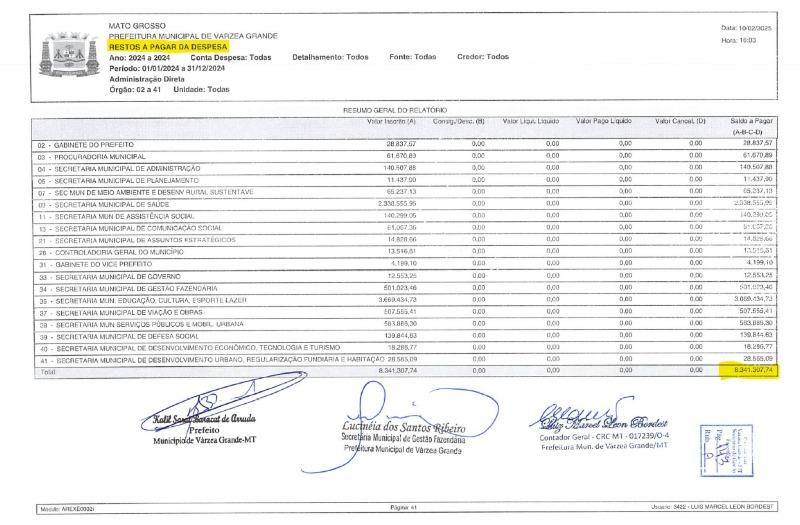Select row 'SECRETARIA MUNICIPAL DE SAÚDE'
Screen dimensions: 800x525
coord(405,204)
